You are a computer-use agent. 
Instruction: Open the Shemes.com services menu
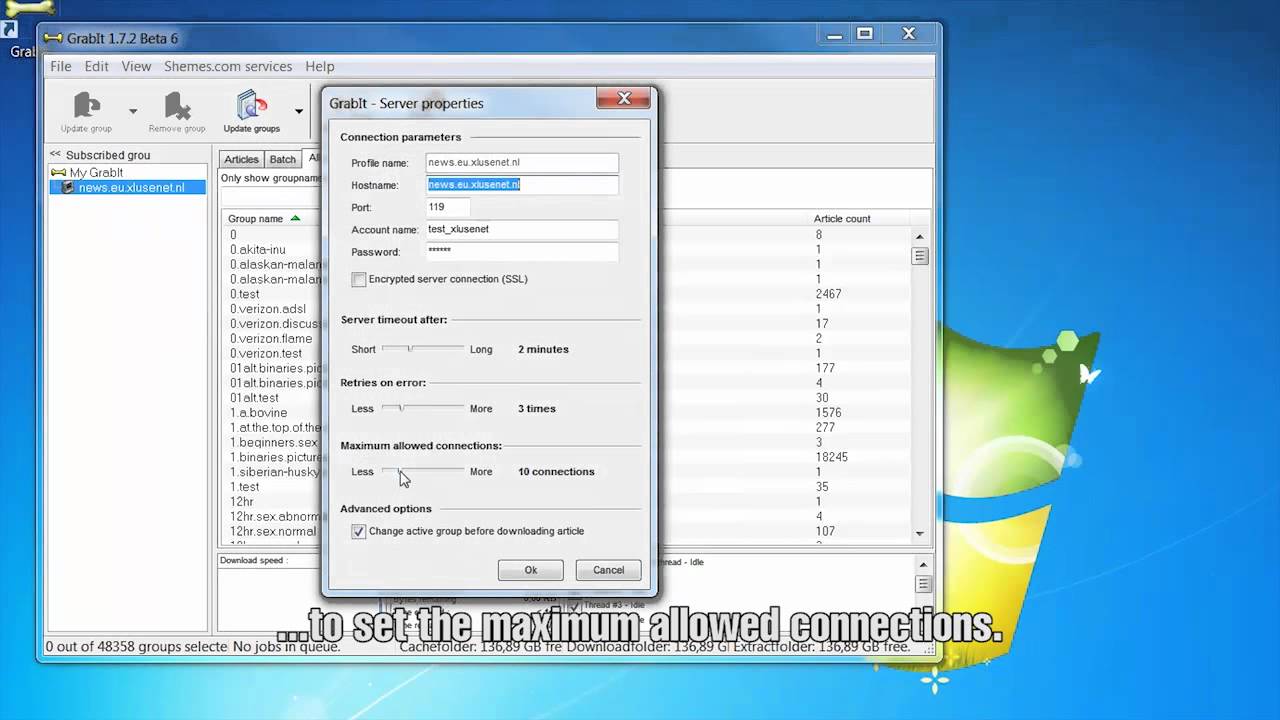click(x=228, y=66)
